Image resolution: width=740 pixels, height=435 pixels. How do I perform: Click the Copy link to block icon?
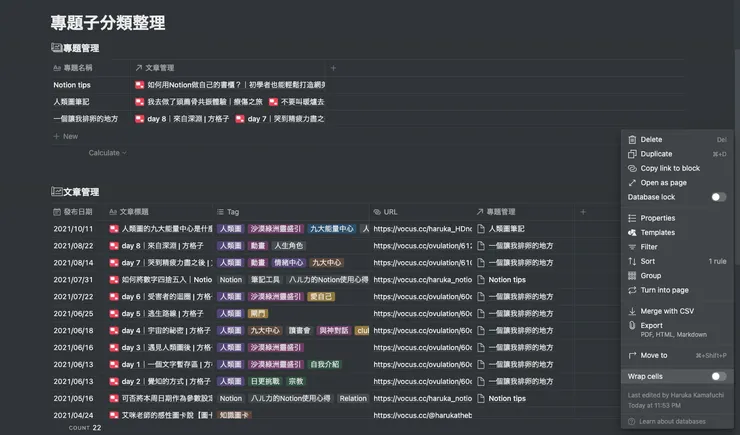632,168
